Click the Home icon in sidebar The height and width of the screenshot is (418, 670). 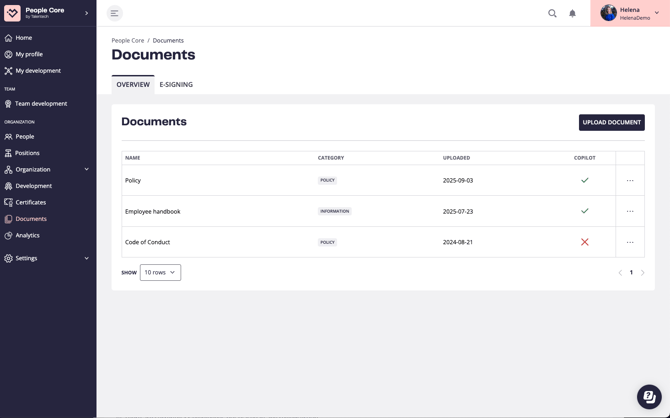tap(9, 38)
